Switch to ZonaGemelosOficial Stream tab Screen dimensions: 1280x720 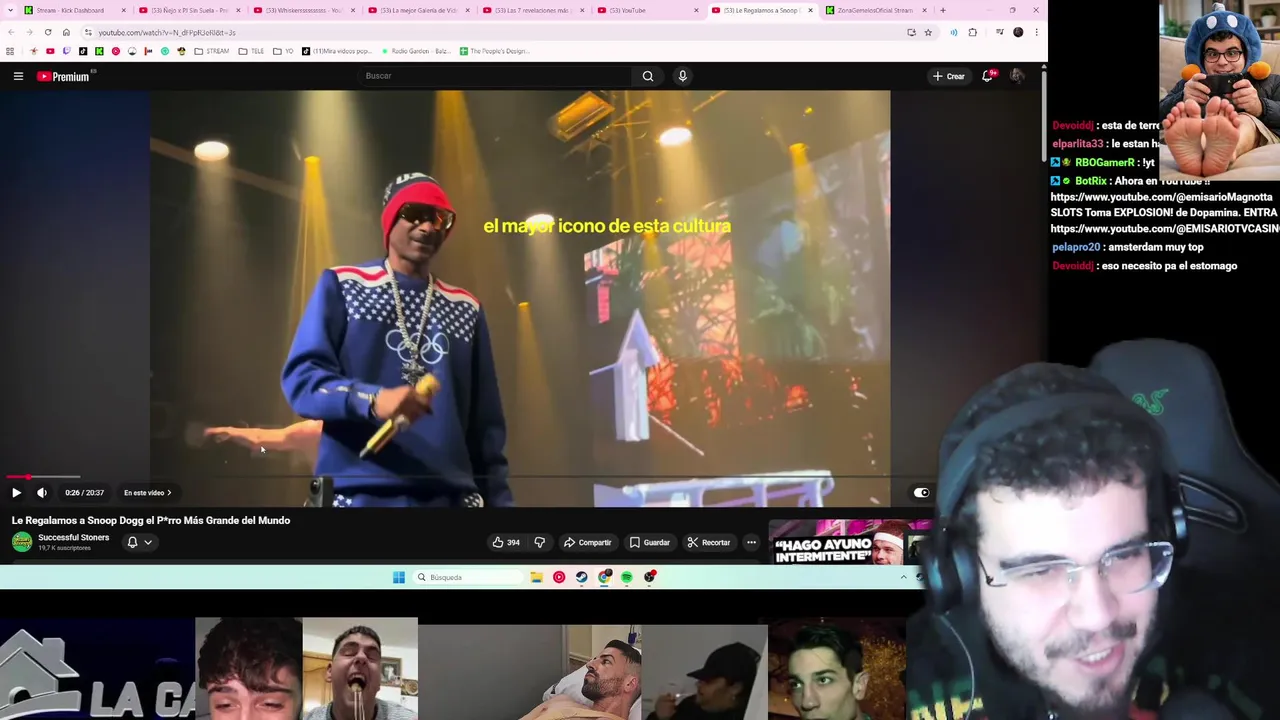[x=875, y=10]
